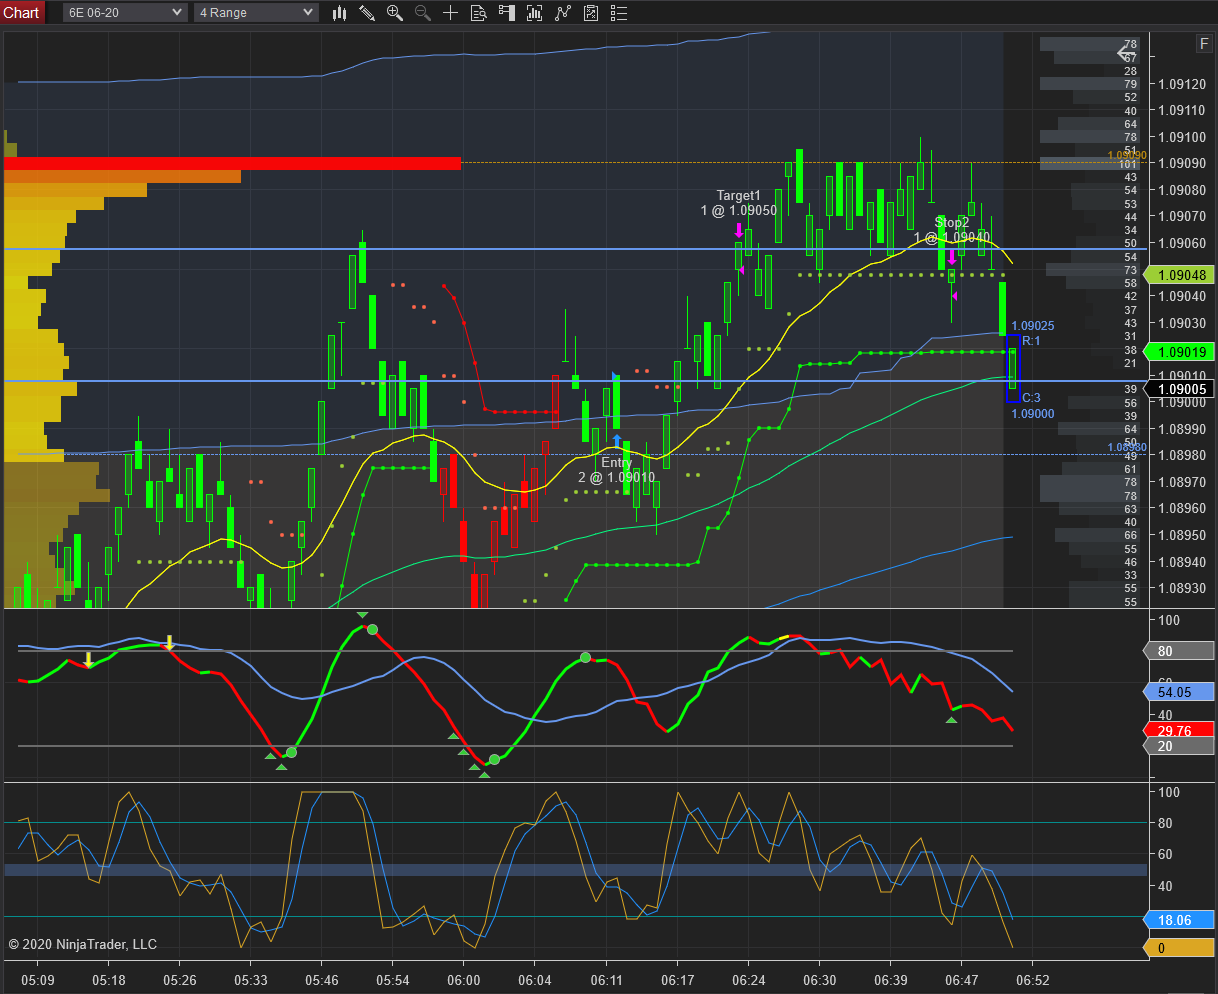The height and width of the screenshot is (994, 1218).
Task: Expand the 6E 06-20 instrument dropdown
Action: 125,13
